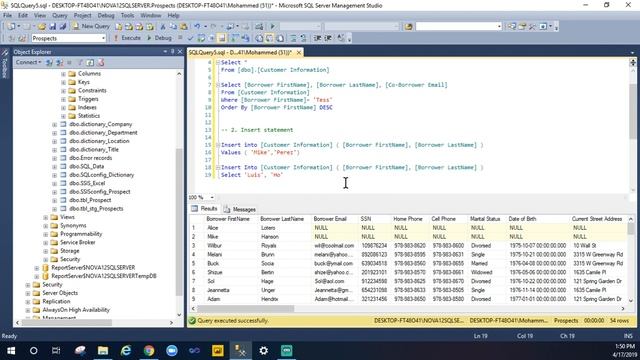The height and width of the screenshot is (360, 640).
Task: Execute the current query
Action: 127,38
